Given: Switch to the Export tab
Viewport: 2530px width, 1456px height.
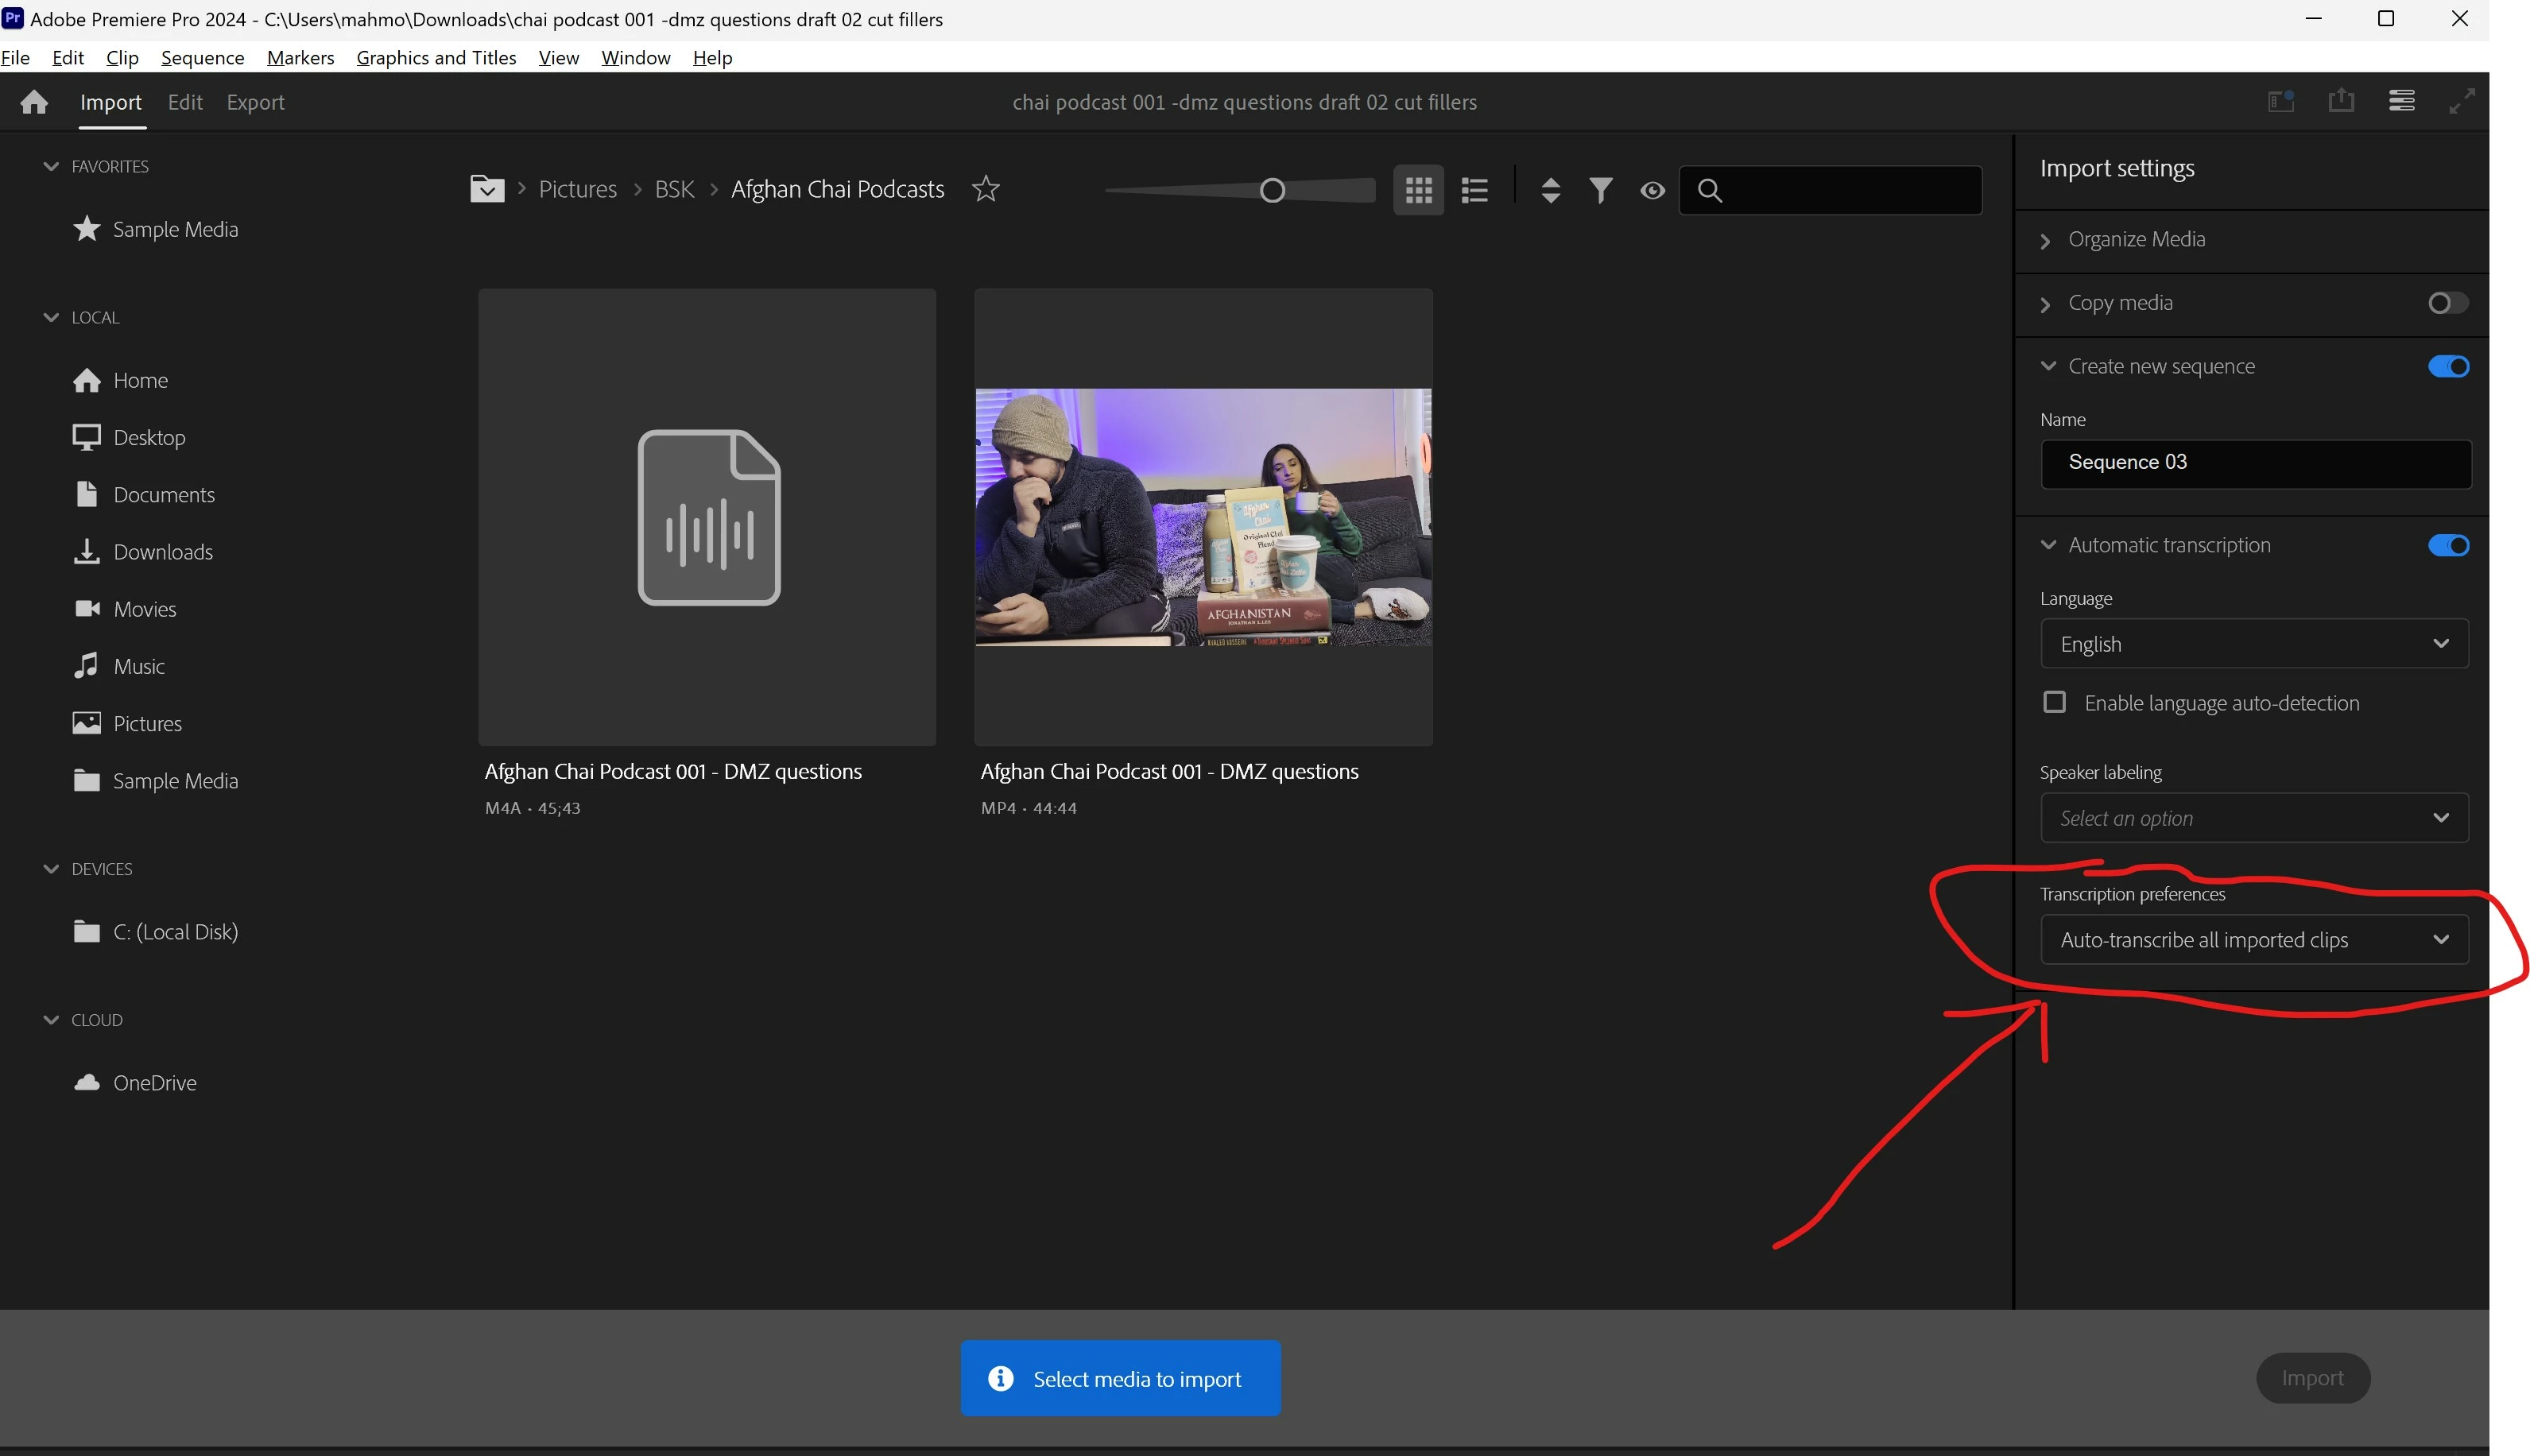Looking at the screenshot, I should (255, 102).
